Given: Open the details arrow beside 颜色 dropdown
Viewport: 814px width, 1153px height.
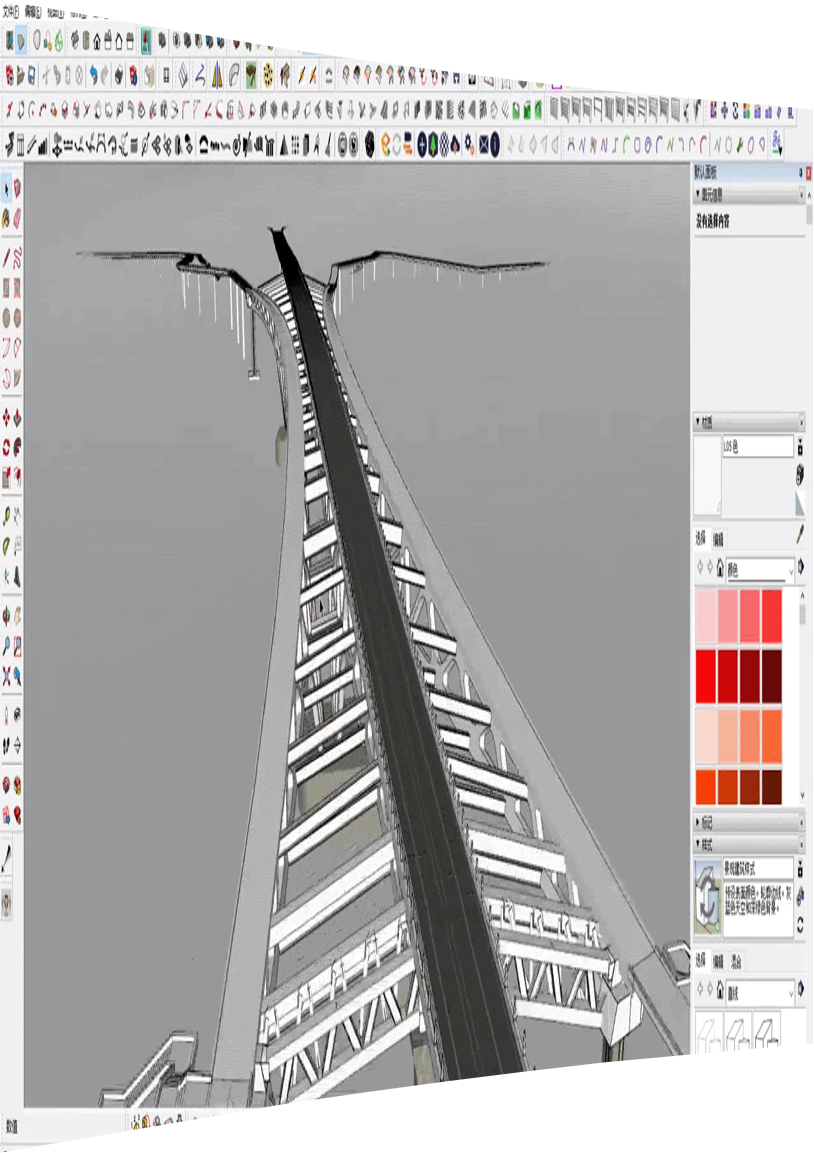Looking at the screenshot, I should tap(800, 567).
